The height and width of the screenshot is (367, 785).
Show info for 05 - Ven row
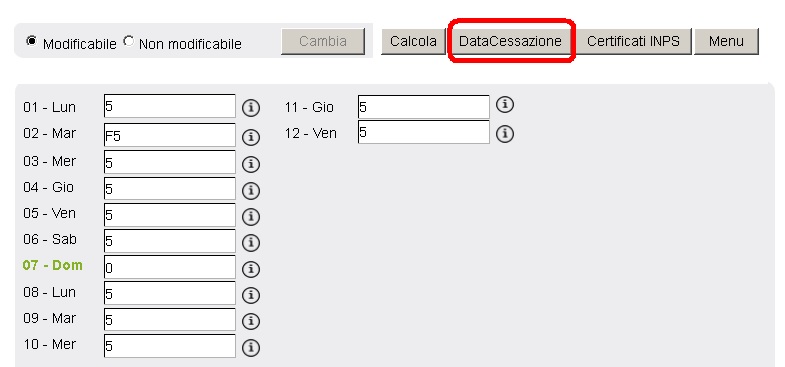point(251,217)
